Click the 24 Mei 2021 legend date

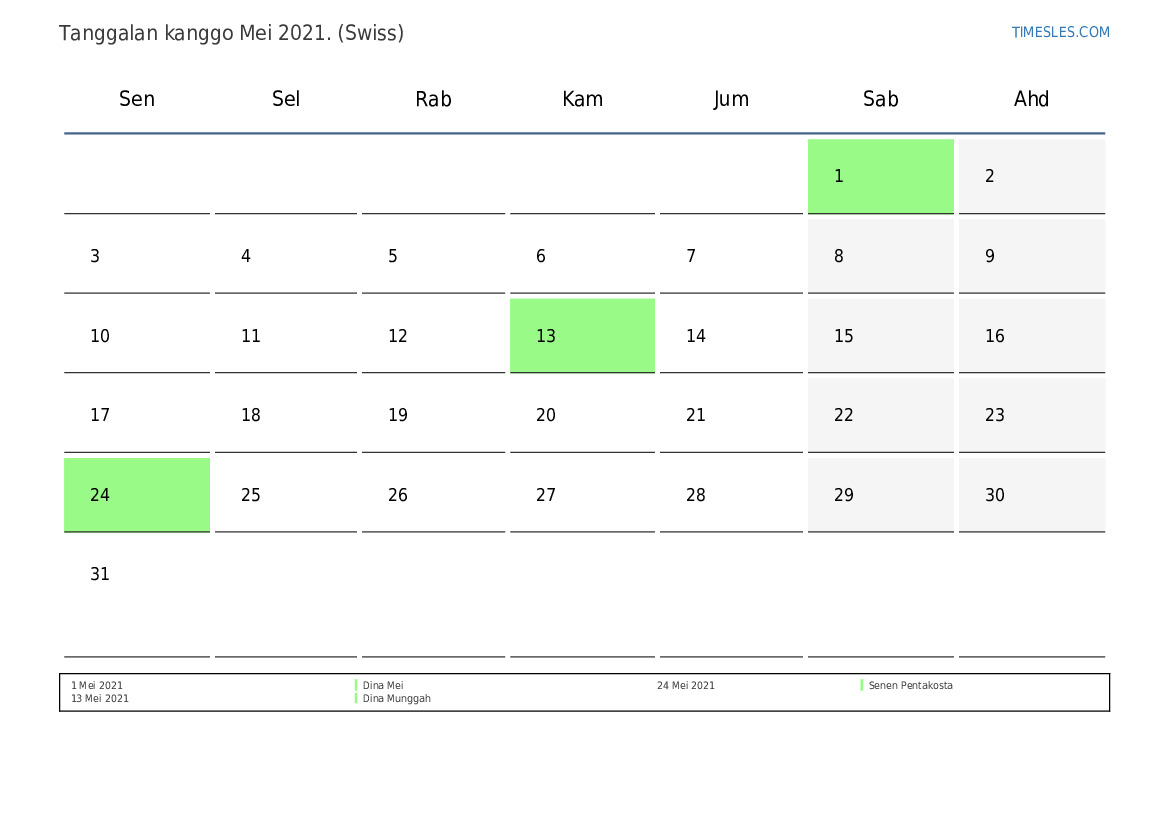685,686
